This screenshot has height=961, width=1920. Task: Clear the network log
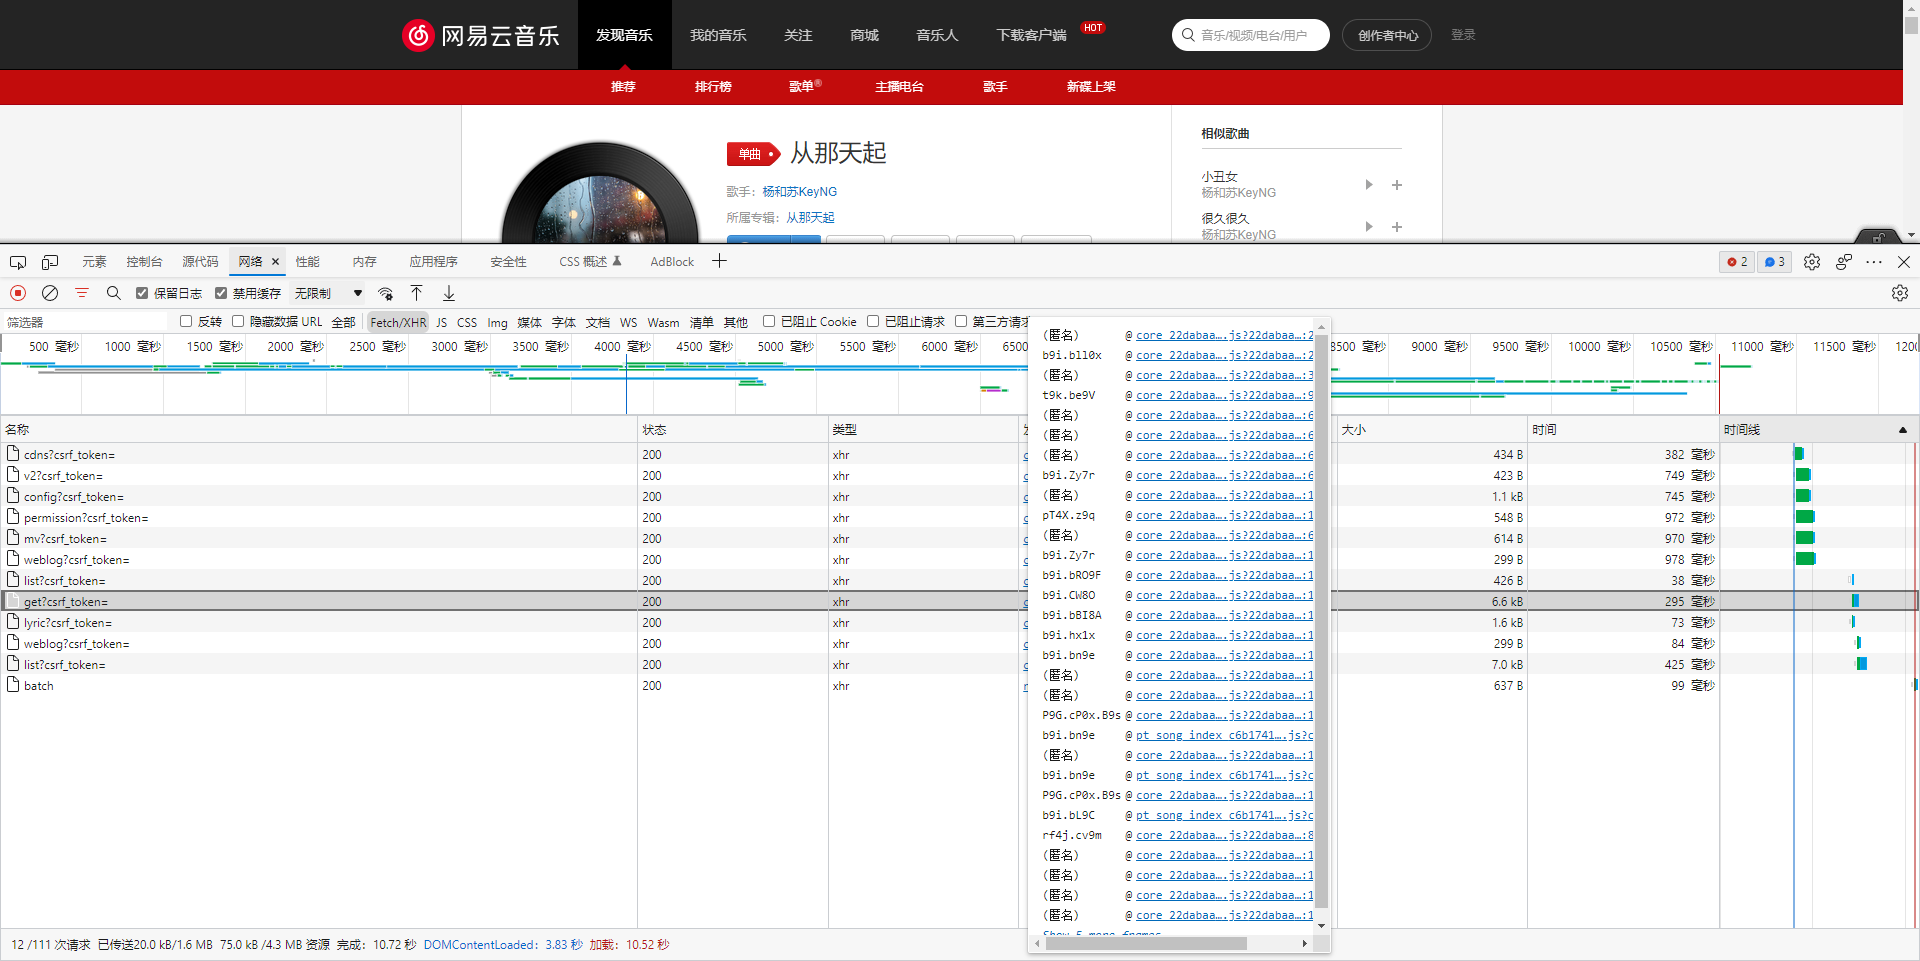point(50,293)
